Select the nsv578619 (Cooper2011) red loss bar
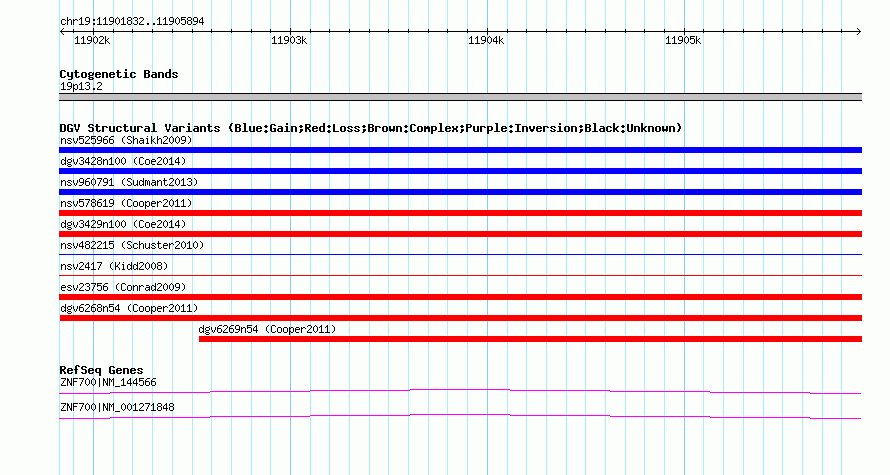This screenshot has height=475, width=890. tap(460, 213)
